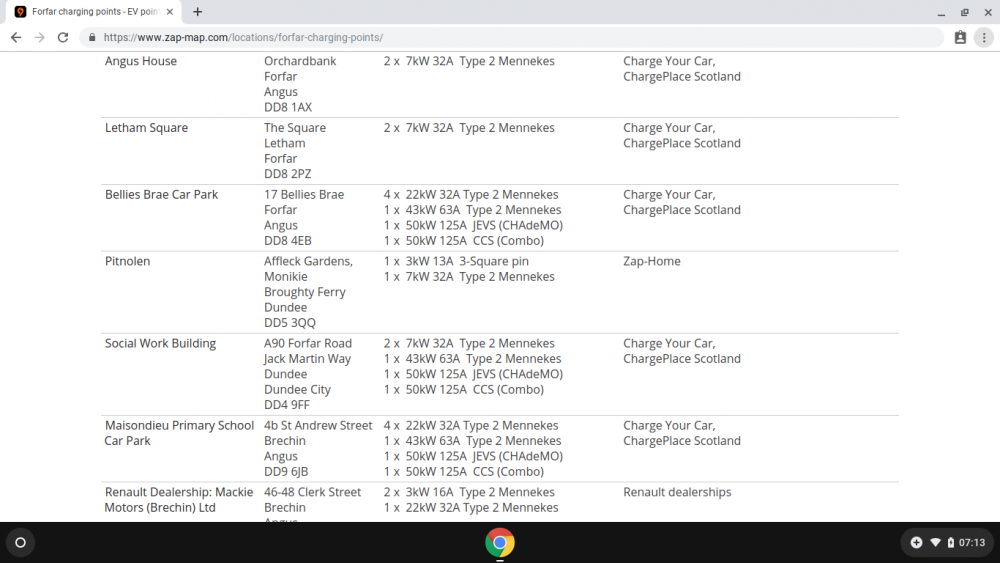Click postcode DD8 4EB
This screenshot has width=1000, height=563.
[x=288, y=241]
